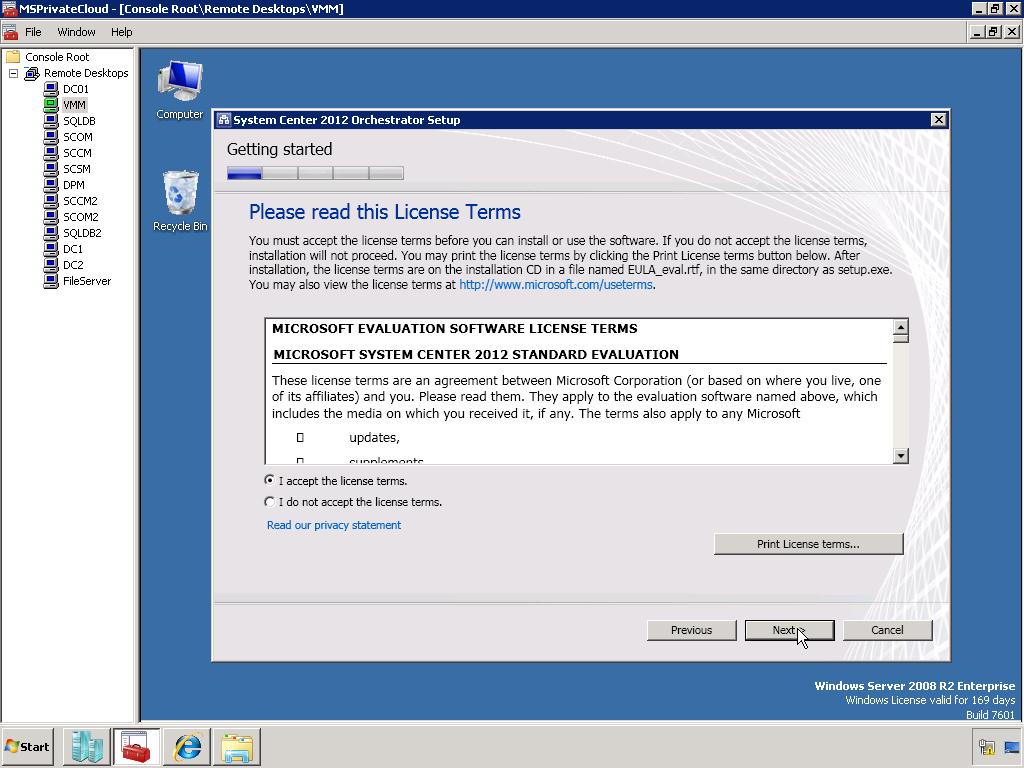The image size is (1024, 768).
Task: Open the microsoft.com/useterms link
Action: (x=556, y=285)
